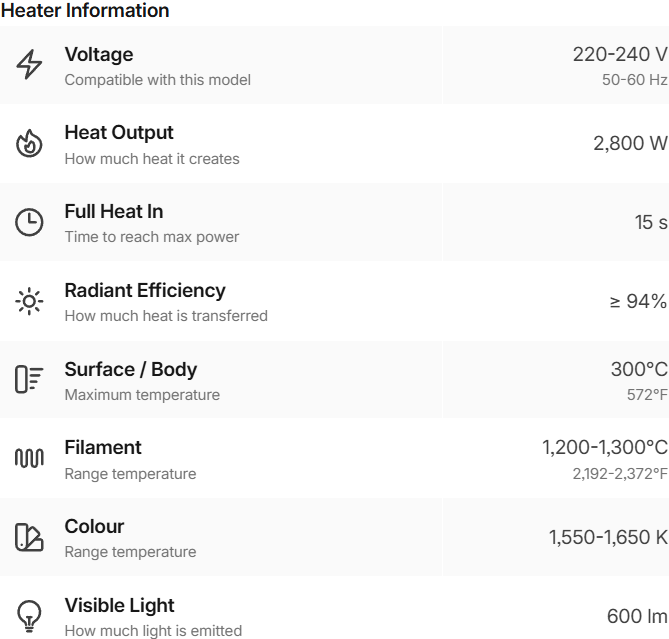
Task: Click the 2,800 W heat output value
Action: 630,144
